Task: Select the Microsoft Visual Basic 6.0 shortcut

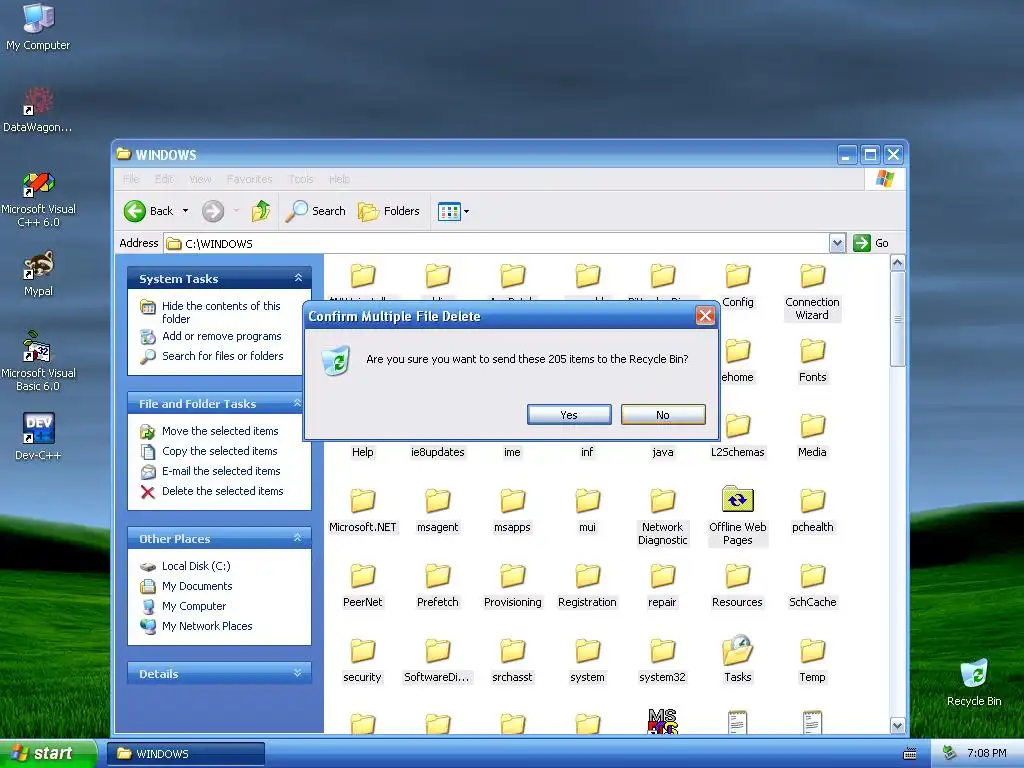Action: tap(38, 361)
